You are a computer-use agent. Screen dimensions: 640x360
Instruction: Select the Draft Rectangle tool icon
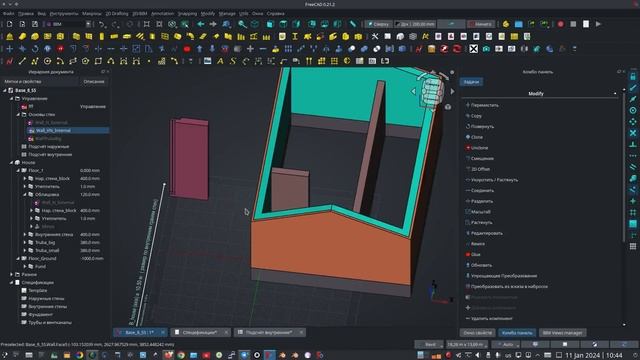98,61
